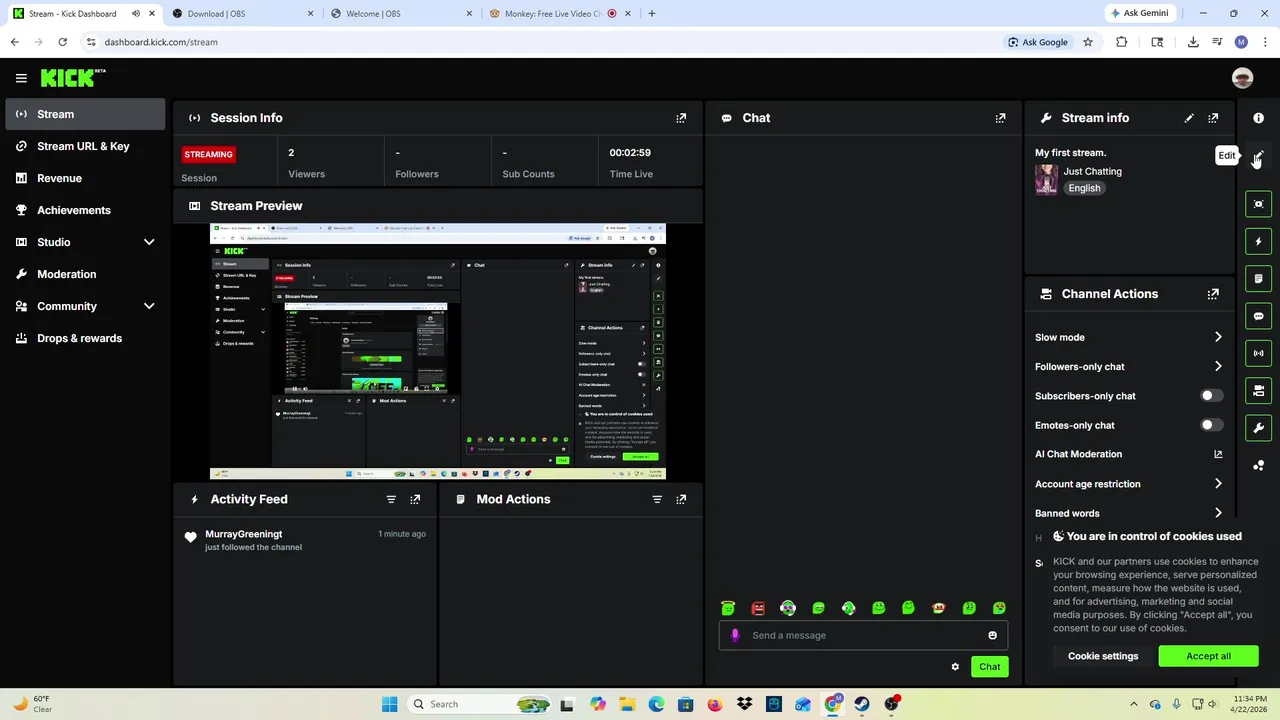Click MurrayGreeningt username in Activity Feed
This screenshot has width=1280, height=720.
click(x=244, y=534)
